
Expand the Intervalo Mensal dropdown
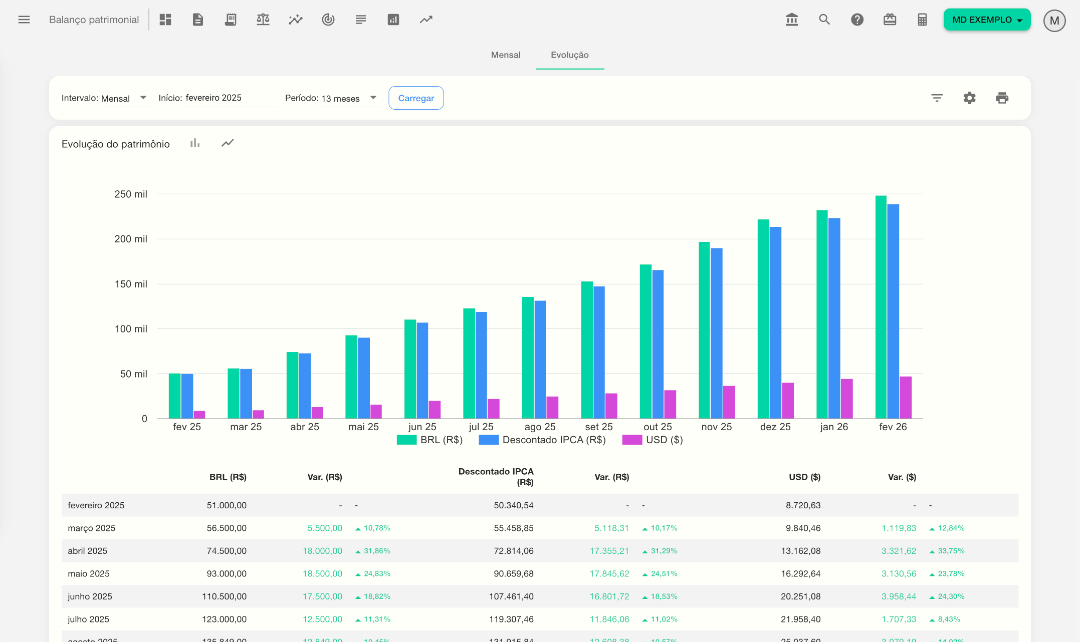(x=105, y=98)
